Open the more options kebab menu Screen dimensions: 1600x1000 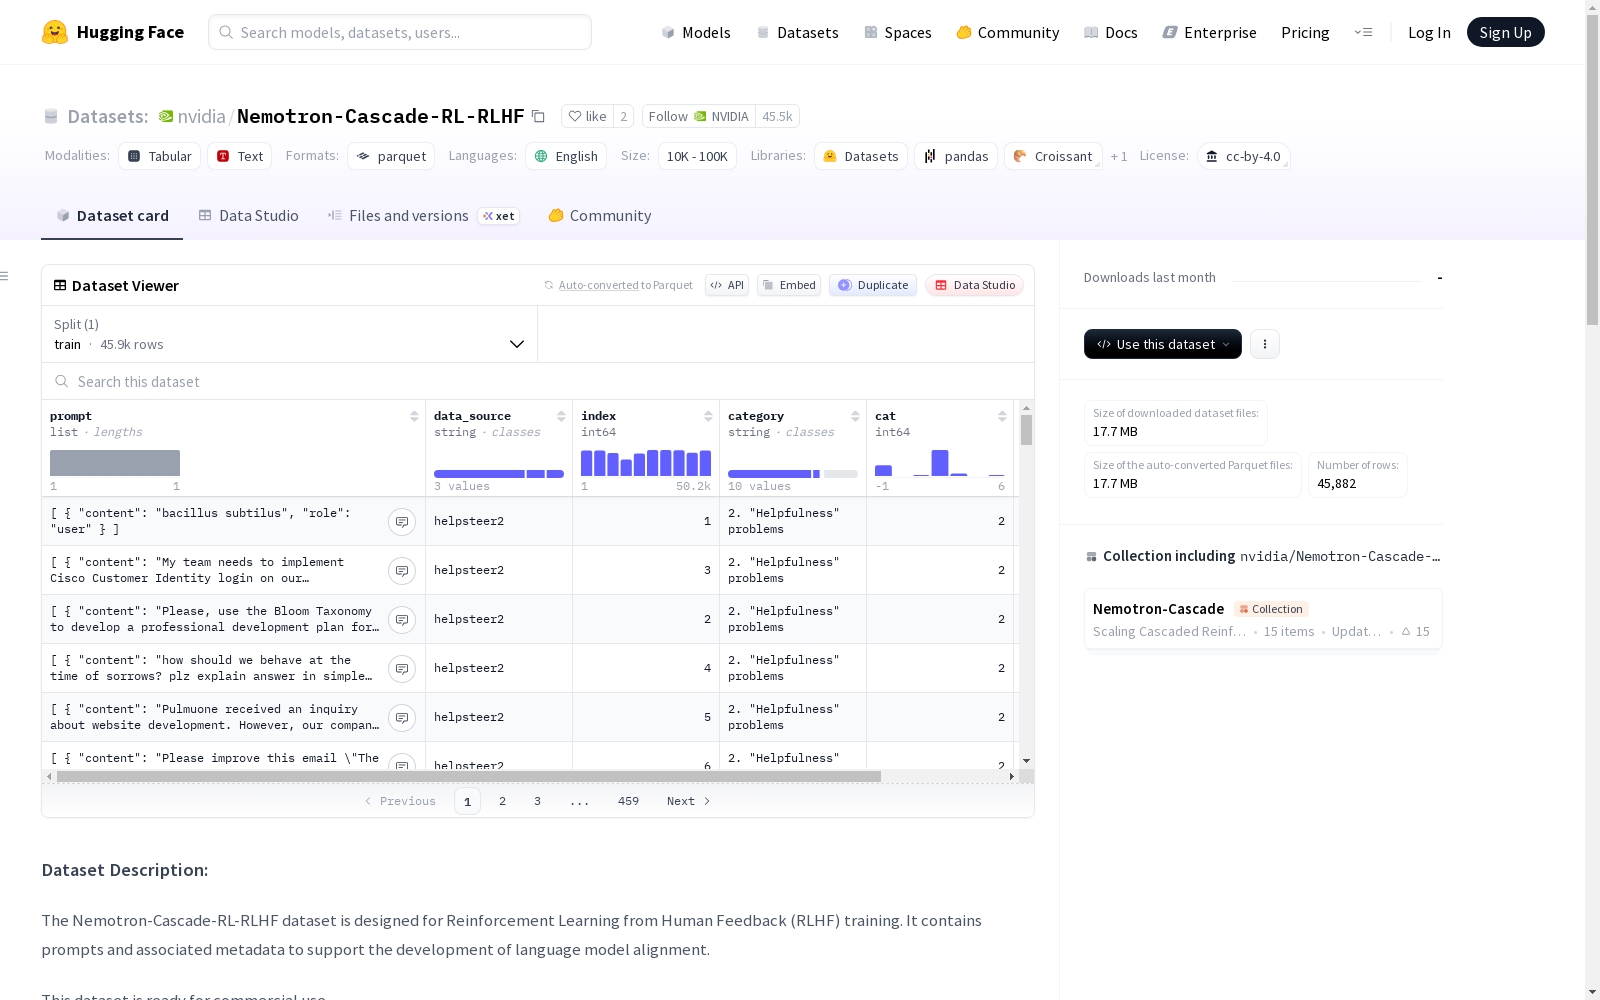(1265, 344)
